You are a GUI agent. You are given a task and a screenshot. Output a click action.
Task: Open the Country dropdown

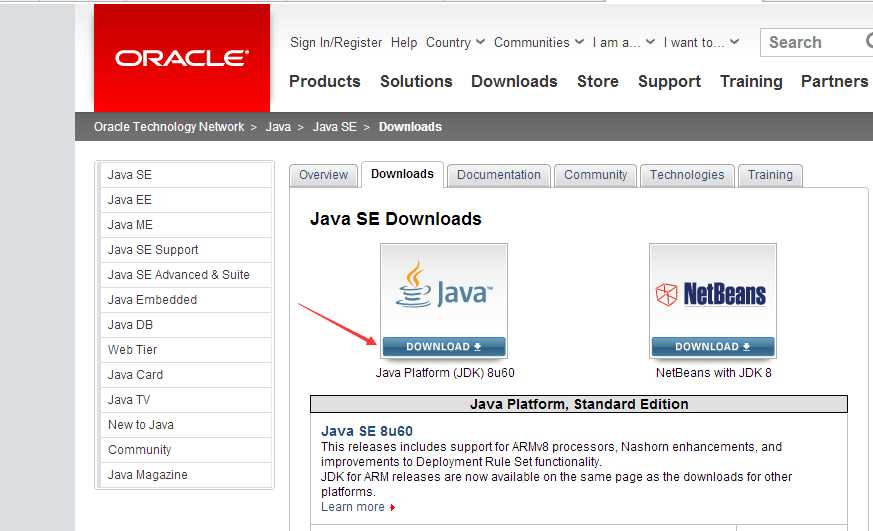click(x=455, y=42)
